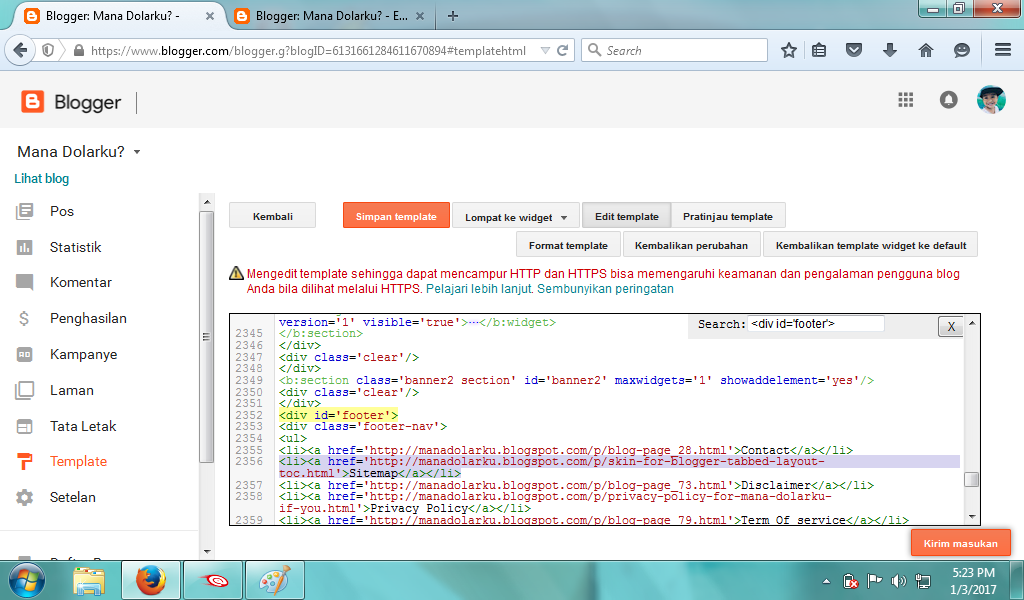
Task: Bookmark this page with star icon
Action: pos(789,50)
